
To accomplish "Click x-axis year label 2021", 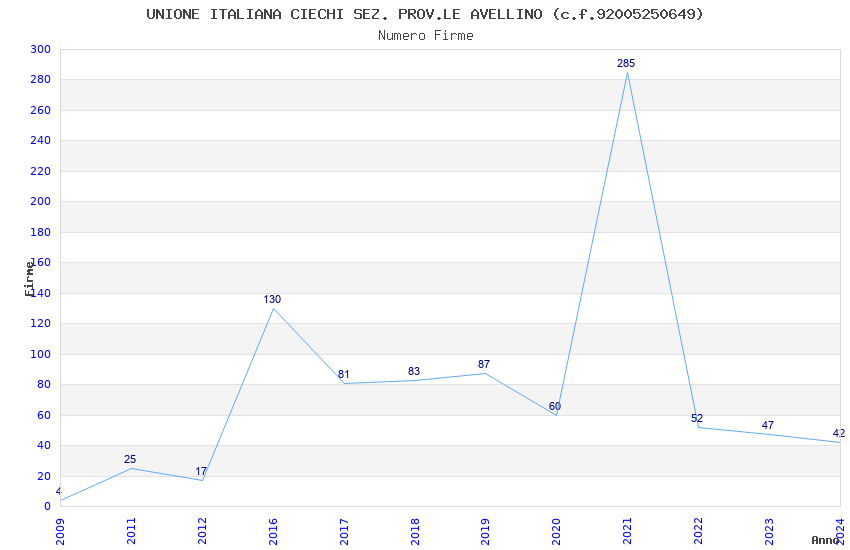I will click(x=628, y=532).
